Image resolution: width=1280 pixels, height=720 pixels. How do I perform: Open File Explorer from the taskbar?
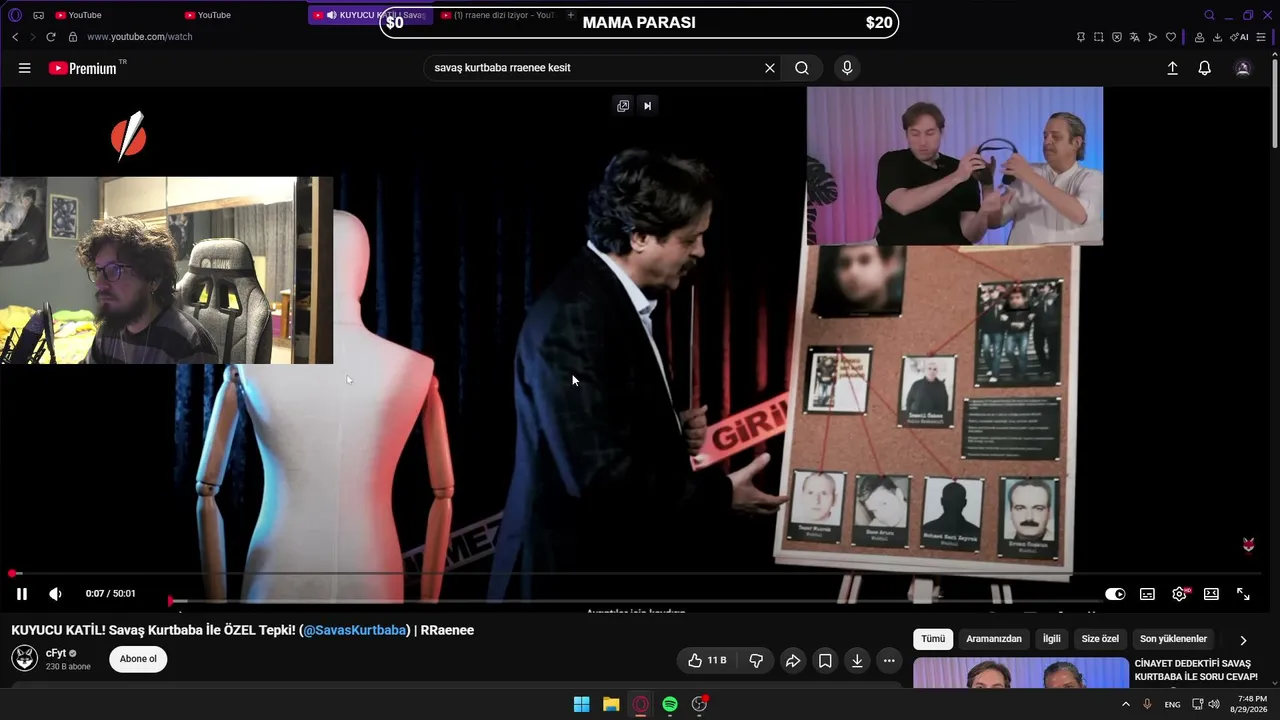(x=611, y=705)
